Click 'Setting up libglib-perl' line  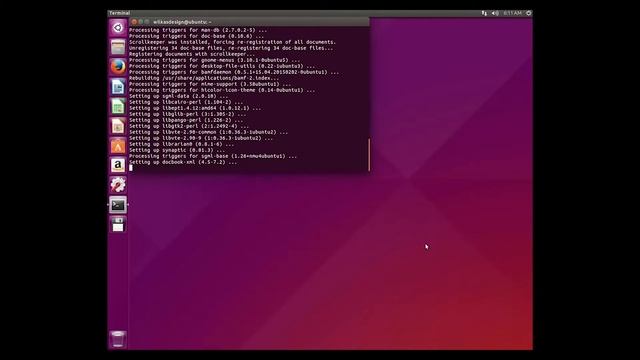186,114
